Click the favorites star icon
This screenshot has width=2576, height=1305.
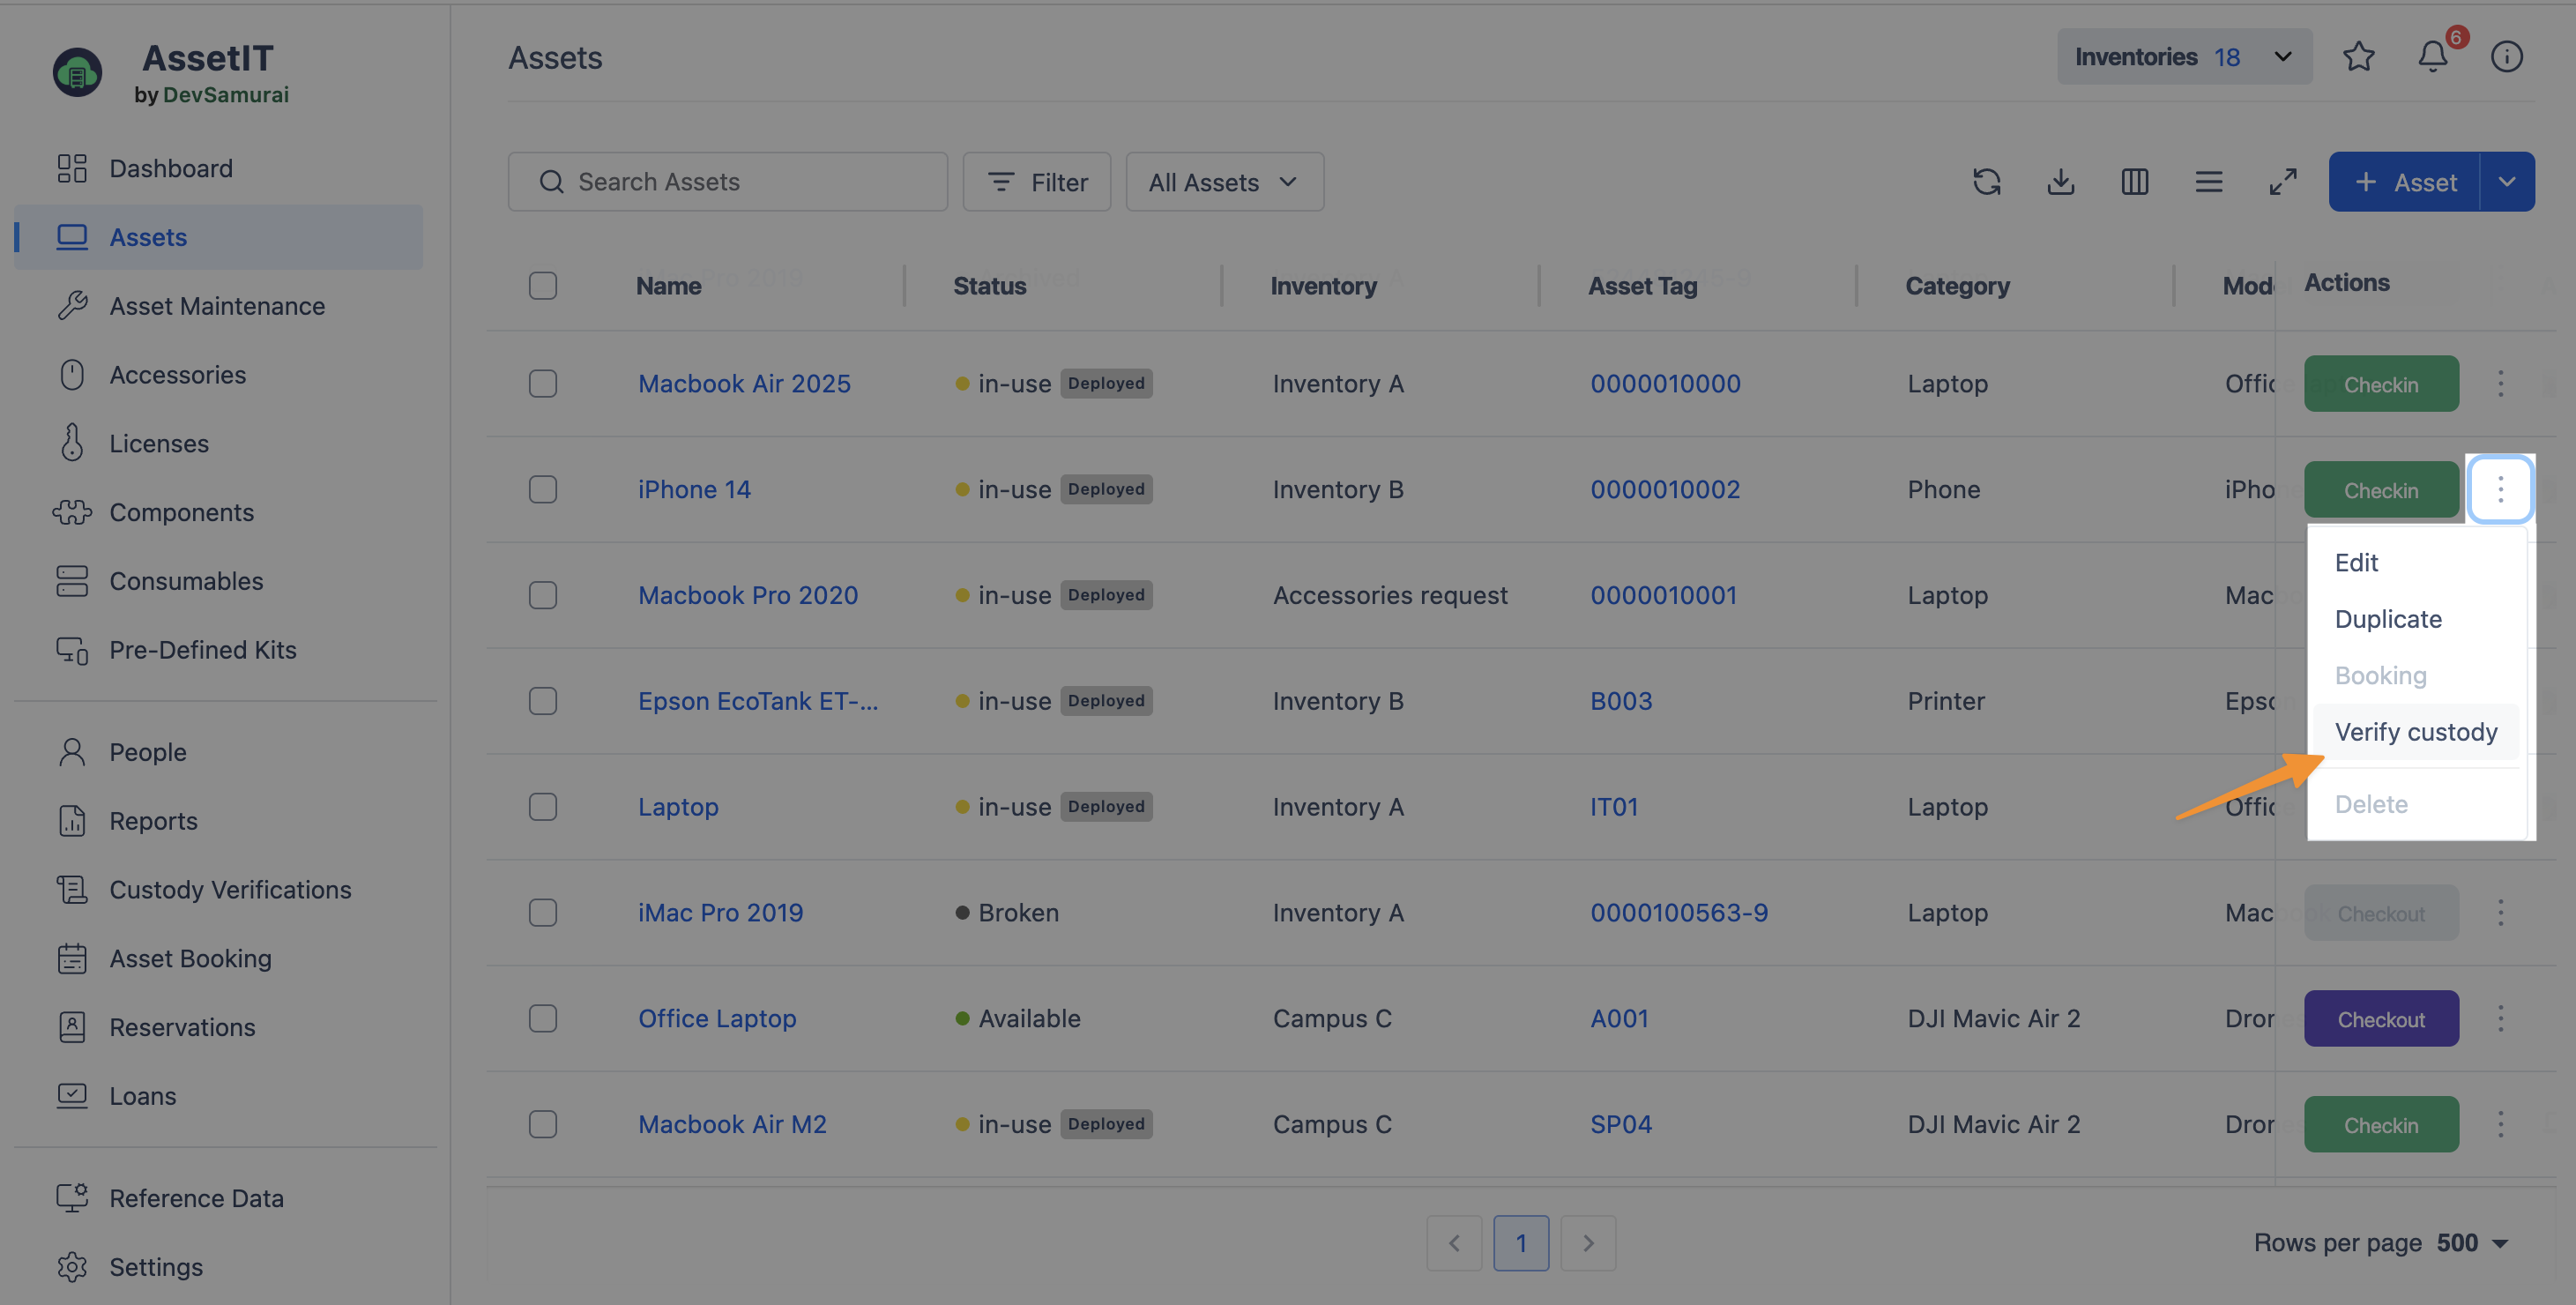pos(2358,57)
